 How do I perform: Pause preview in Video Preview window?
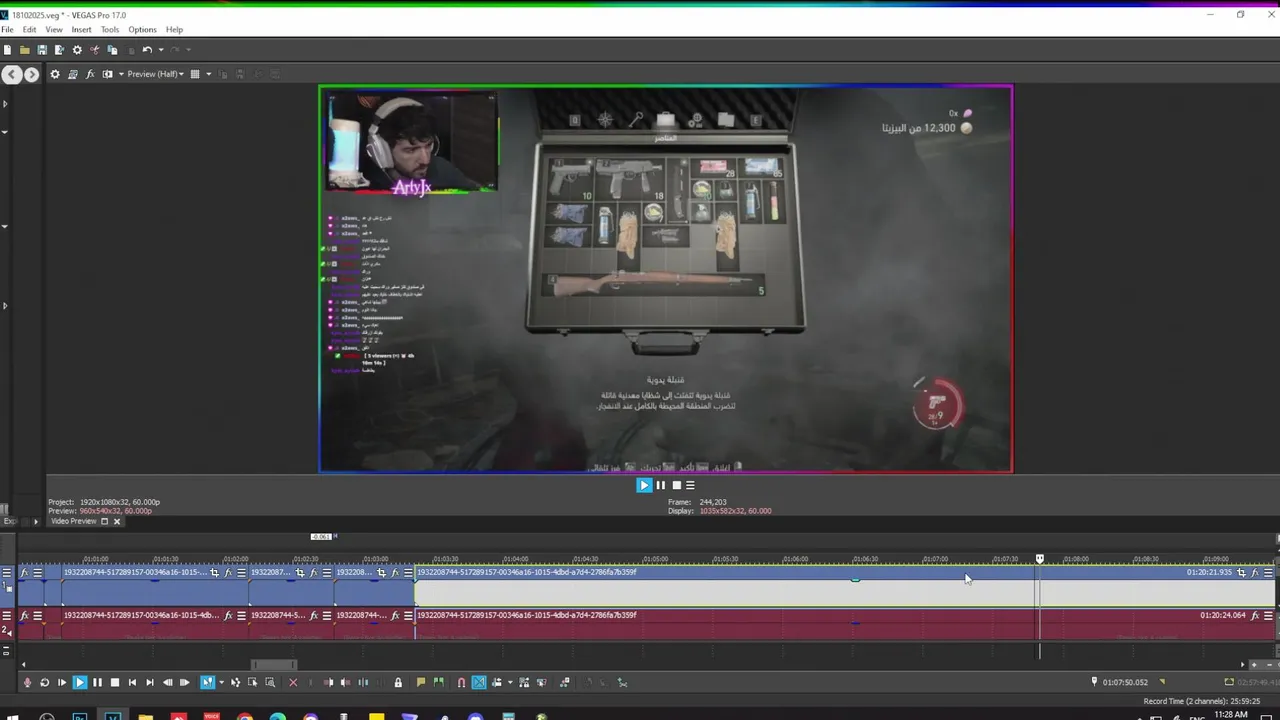[660, 485]
